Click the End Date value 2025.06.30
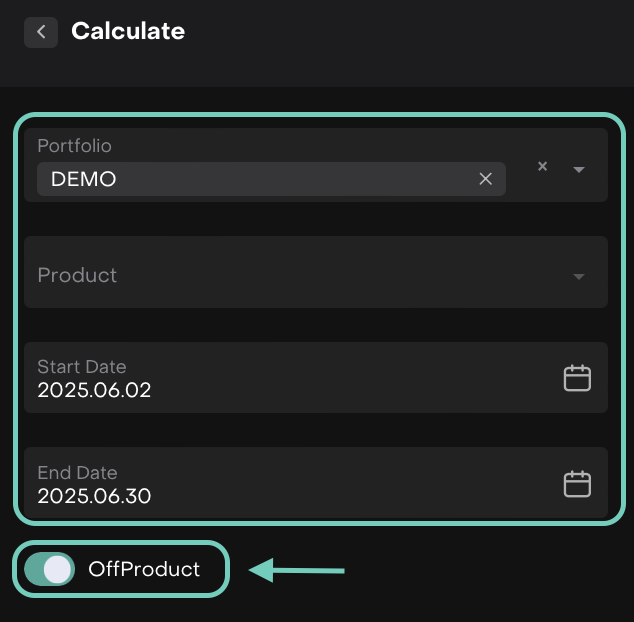The image size is (634, 622). (94, 496)
